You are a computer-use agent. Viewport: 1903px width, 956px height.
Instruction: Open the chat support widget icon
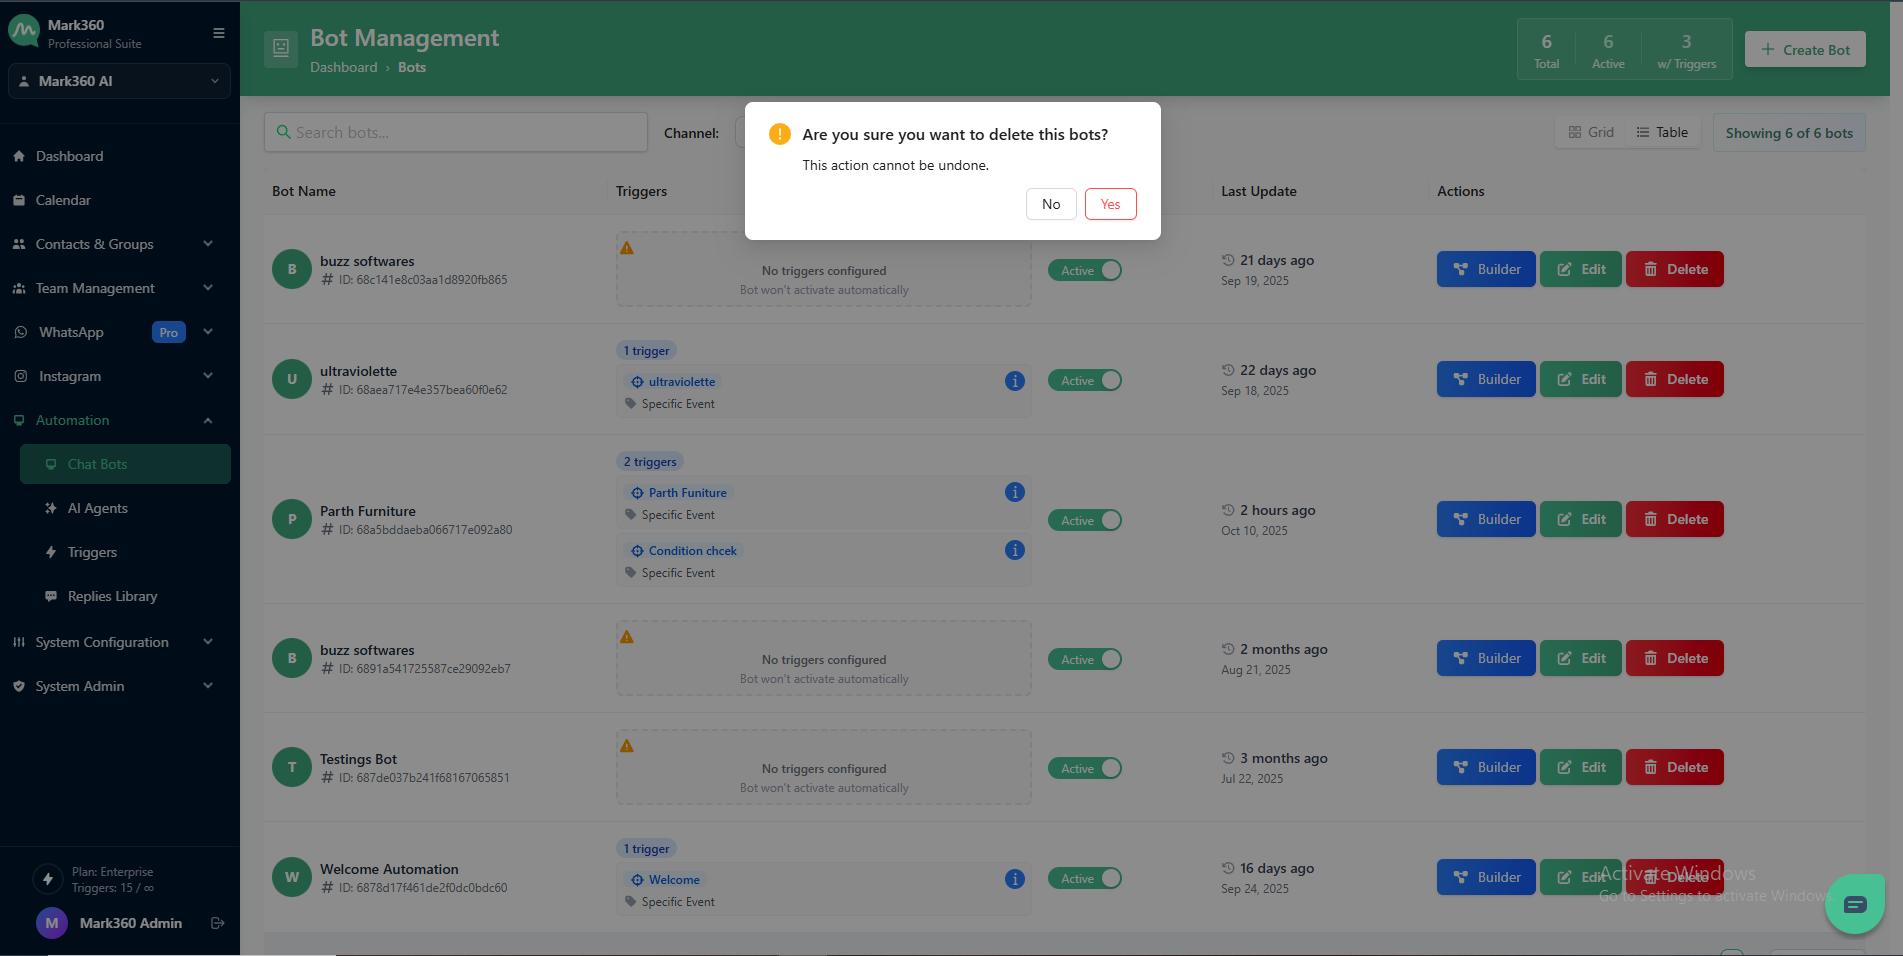coord(1854,904)
